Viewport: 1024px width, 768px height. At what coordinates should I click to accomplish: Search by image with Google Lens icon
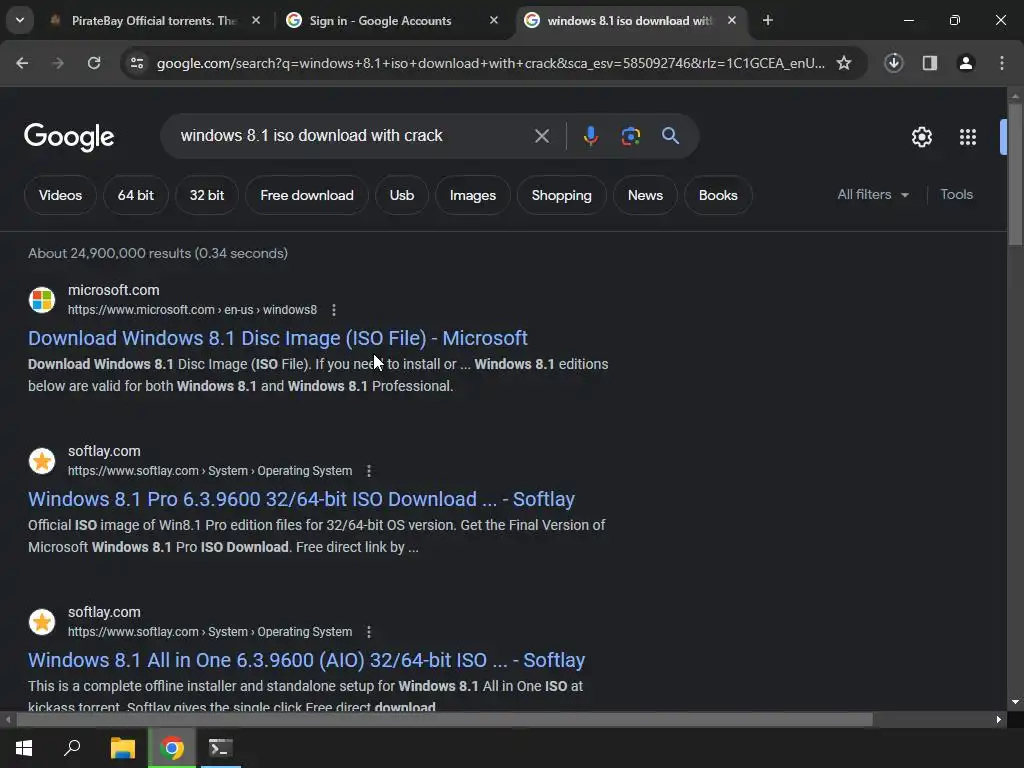630,136
